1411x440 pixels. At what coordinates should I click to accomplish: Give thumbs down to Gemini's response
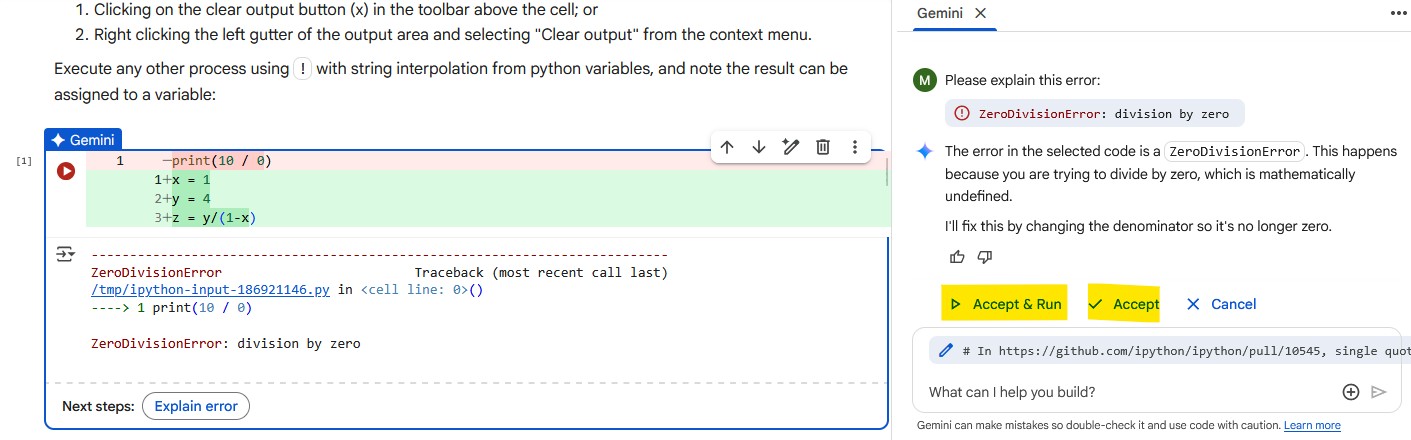pos(984,257)
